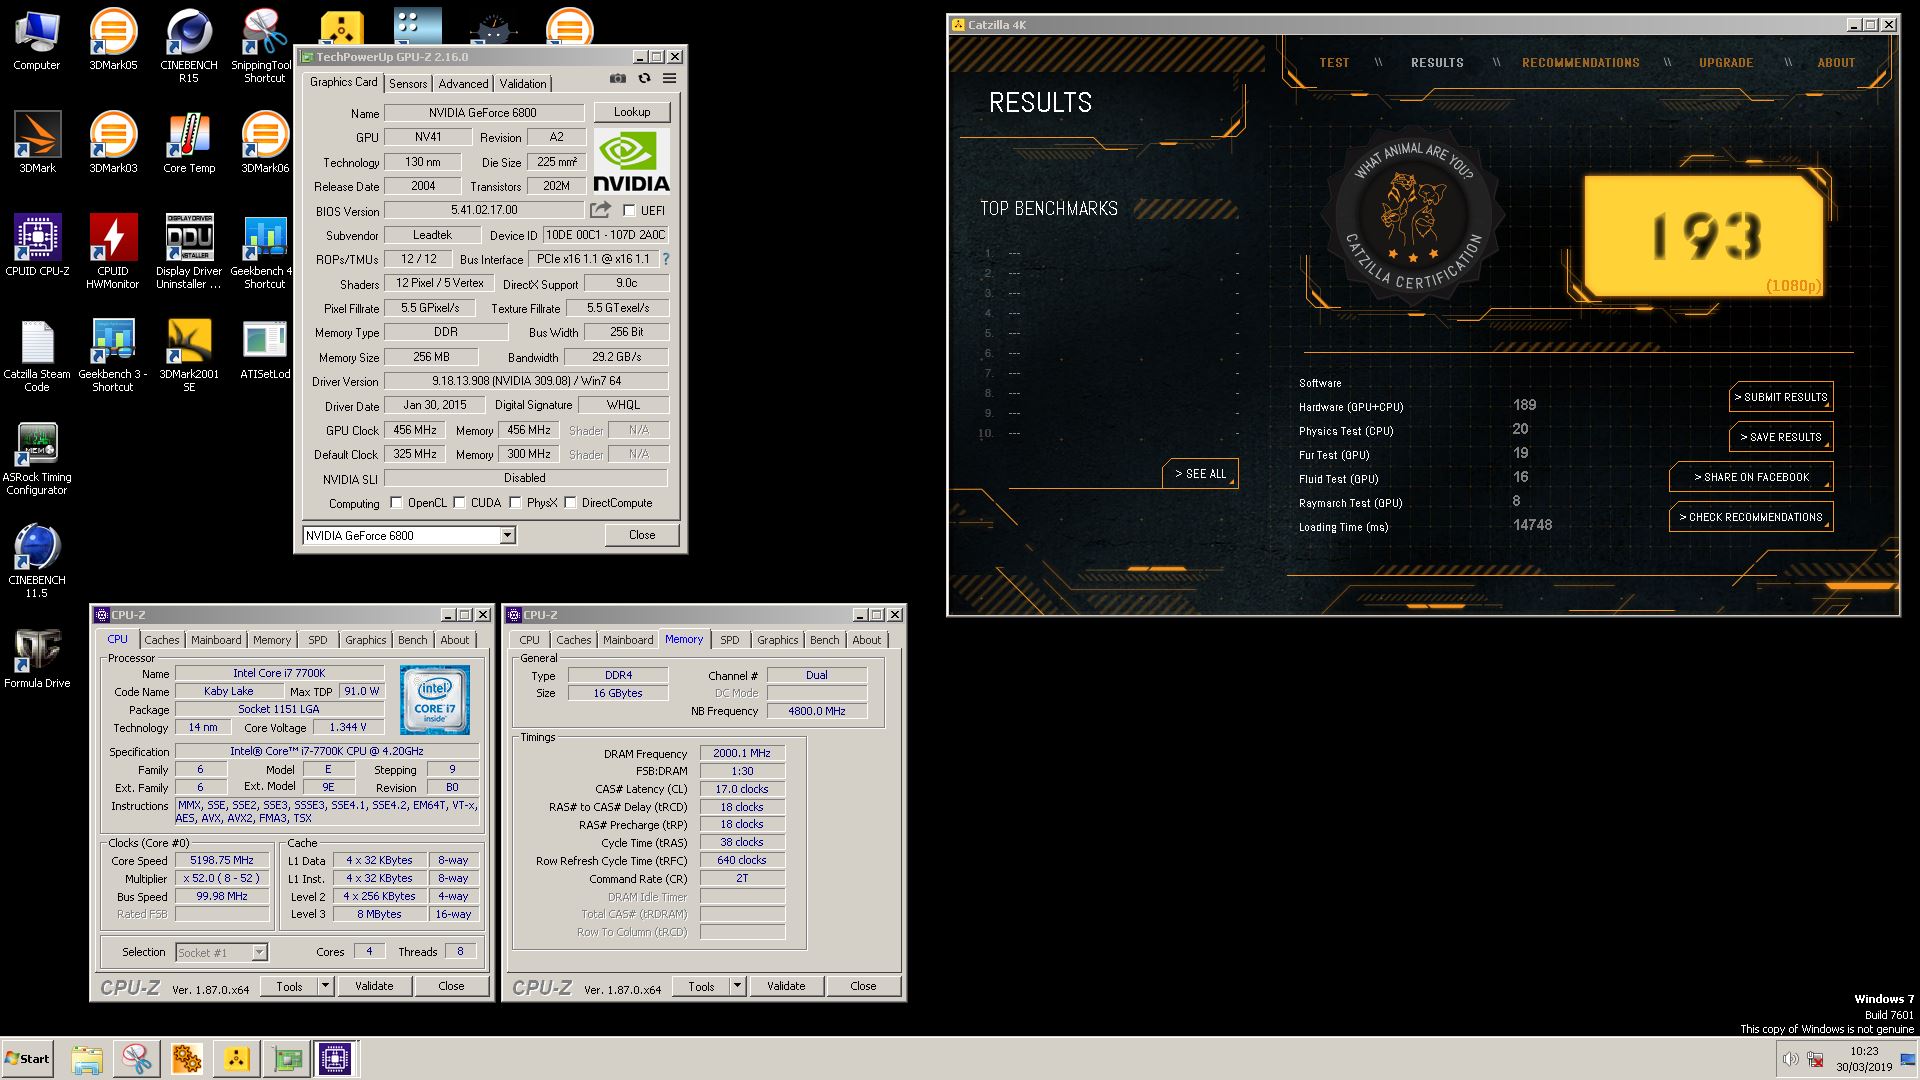Toggle the OpenCL checkbox
Screen dimensions: 1920x1080
(x=396, y=503)
